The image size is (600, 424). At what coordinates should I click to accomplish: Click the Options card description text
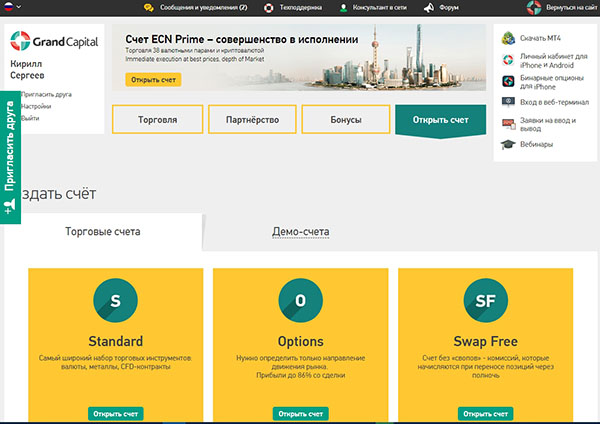tap(300, 366)
